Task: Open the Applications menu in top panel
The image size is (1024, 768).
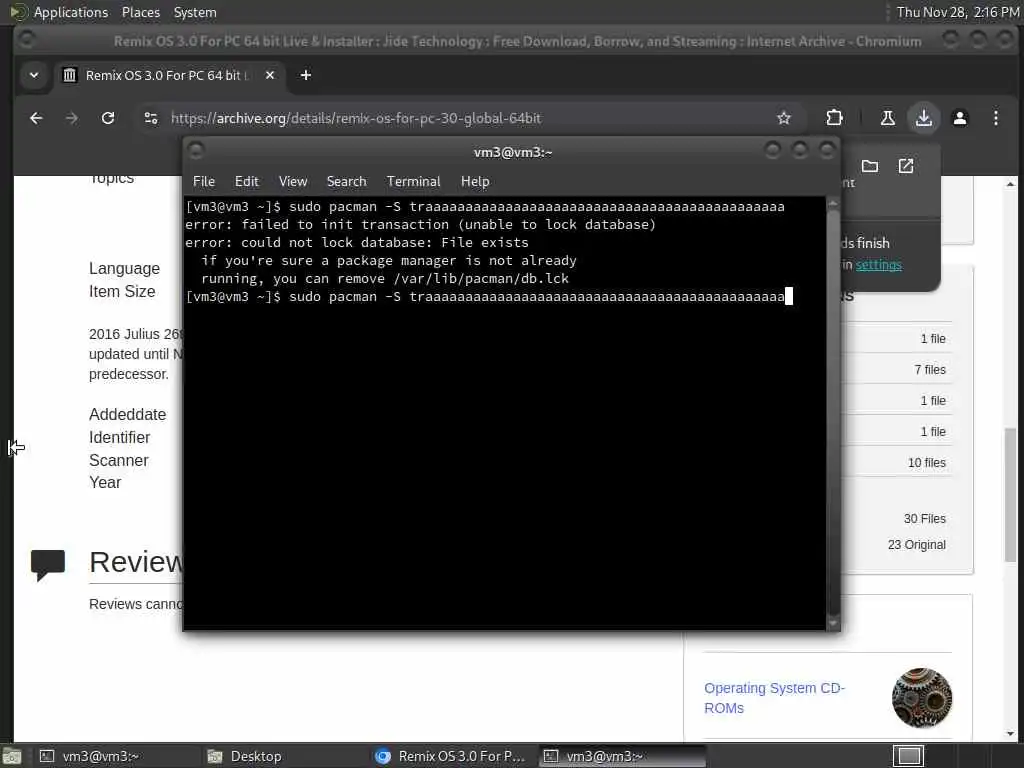Action: tap(71, 12)
